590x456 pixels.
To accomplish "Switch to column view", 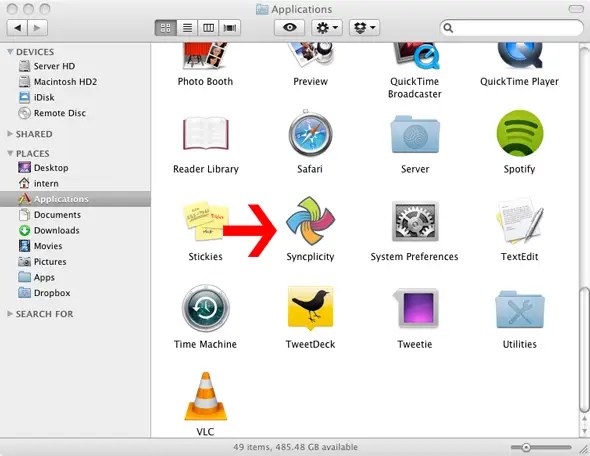I will [x=208, y=27].
